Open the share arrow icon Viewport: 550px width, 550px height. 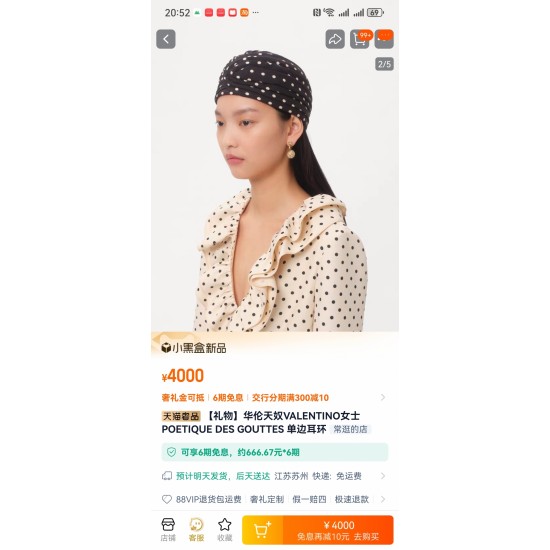pos(335,39)
